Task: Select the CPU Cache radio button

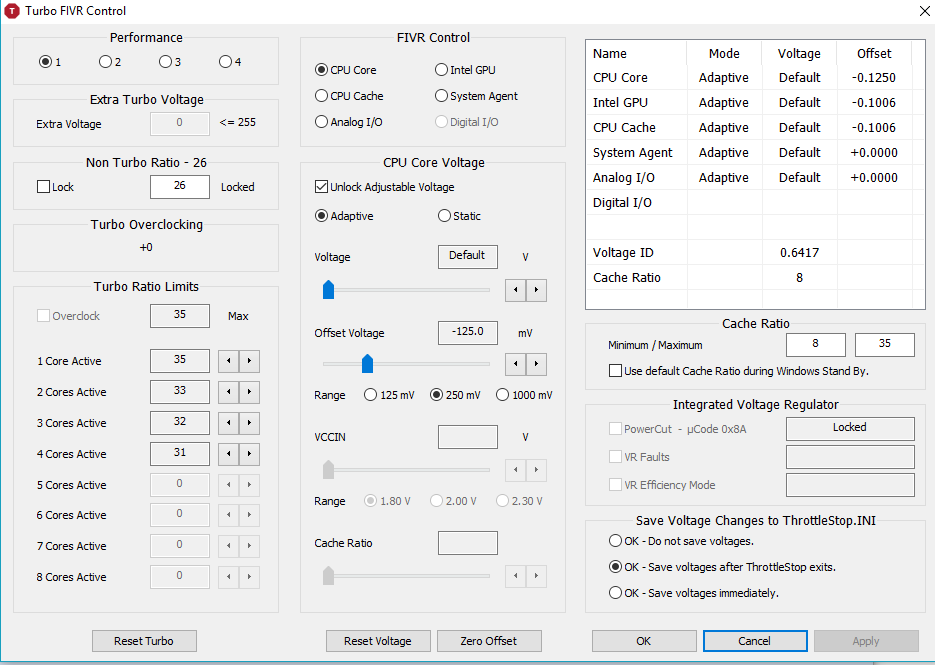Action: 321,96
